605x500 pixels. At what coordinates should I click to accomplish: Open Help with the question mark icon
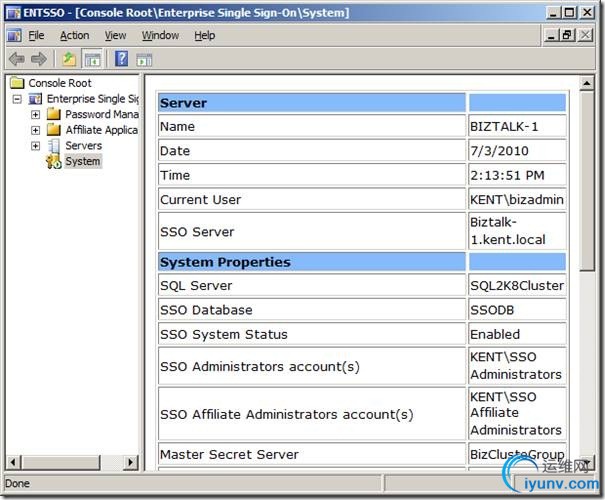pyautogui.click(x=122, y=59)
